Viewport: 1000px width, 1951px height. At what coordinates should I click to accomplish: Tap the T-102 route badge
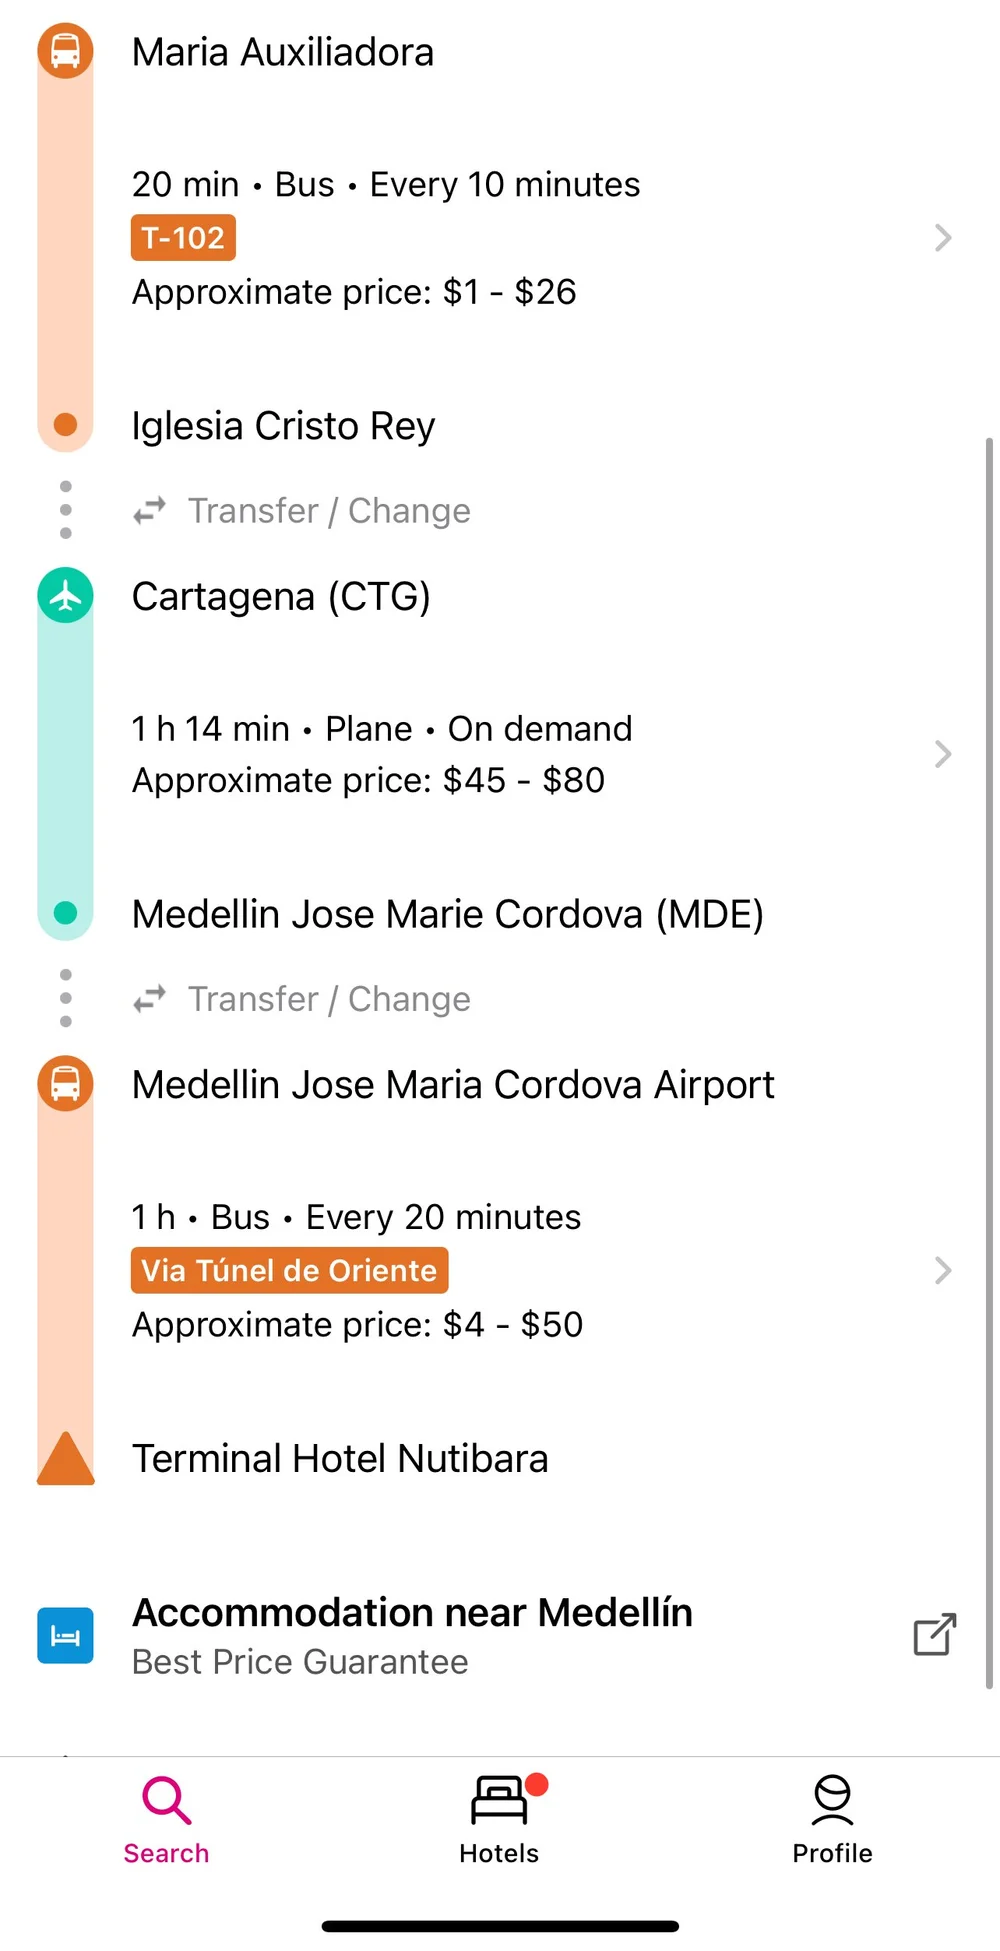[x=183, y=238]
